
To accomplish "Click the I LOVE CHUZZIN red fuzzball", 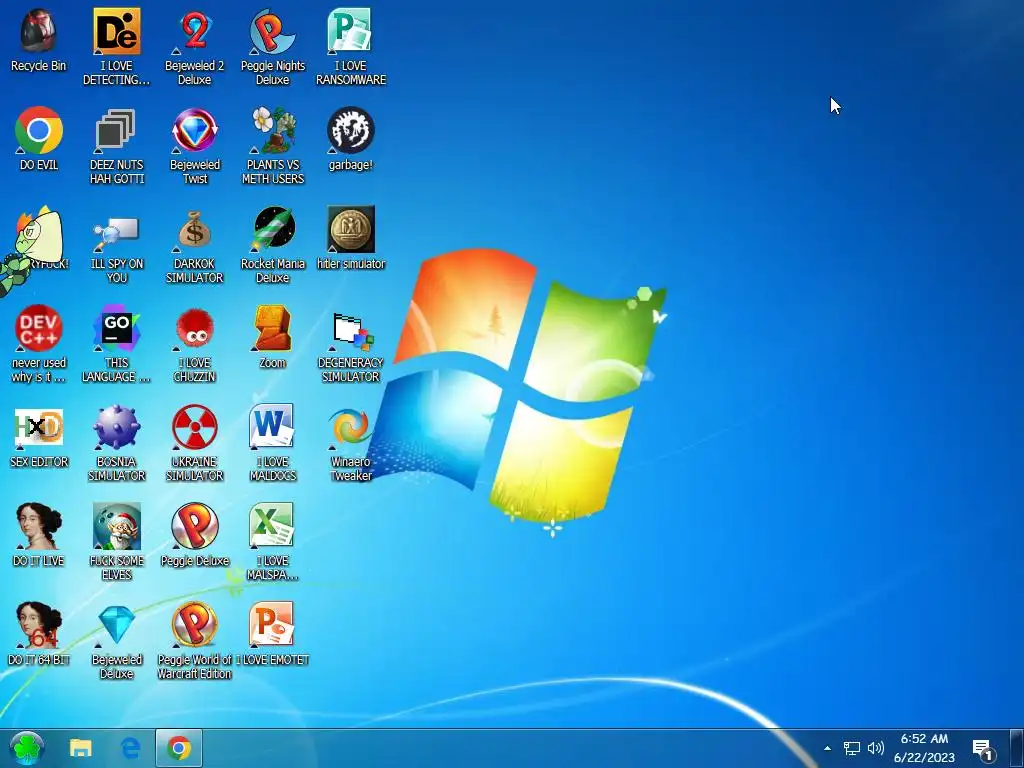I will point(195,328).
